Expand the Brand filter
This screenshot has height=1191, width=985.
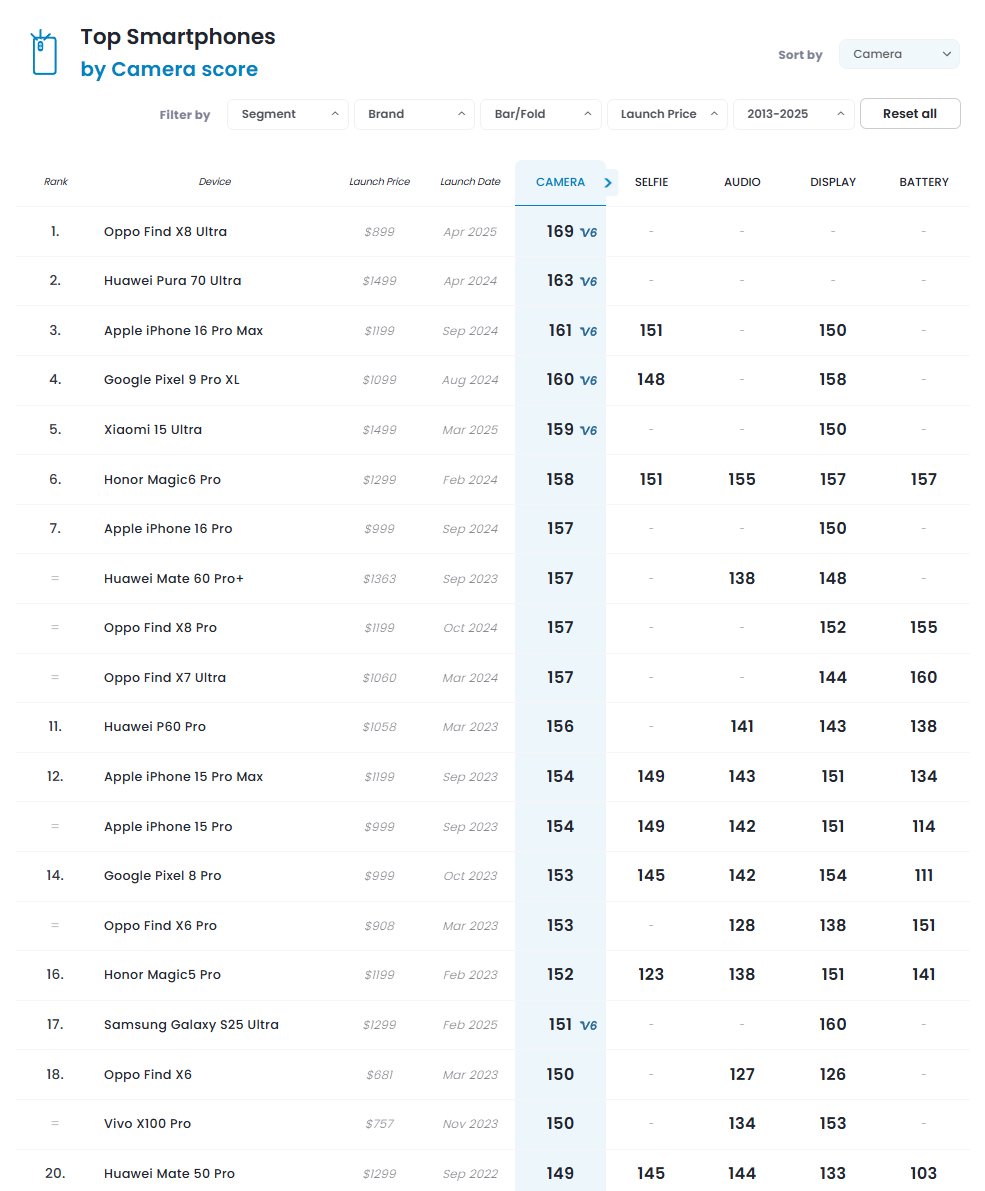click(415, 114)
